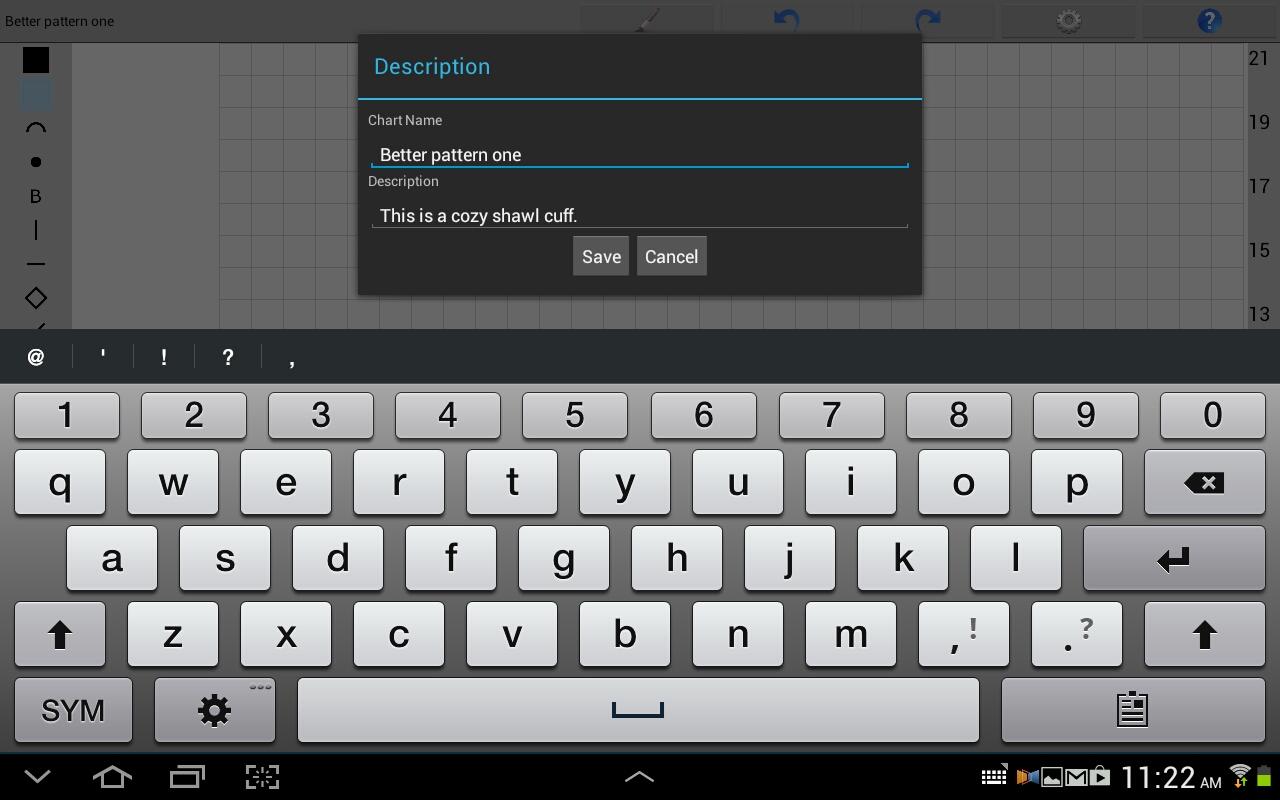Viewport: 1280px width, 800px height.
Task: Choose the horizontal line stitch symbol
Action: [36, 264]
